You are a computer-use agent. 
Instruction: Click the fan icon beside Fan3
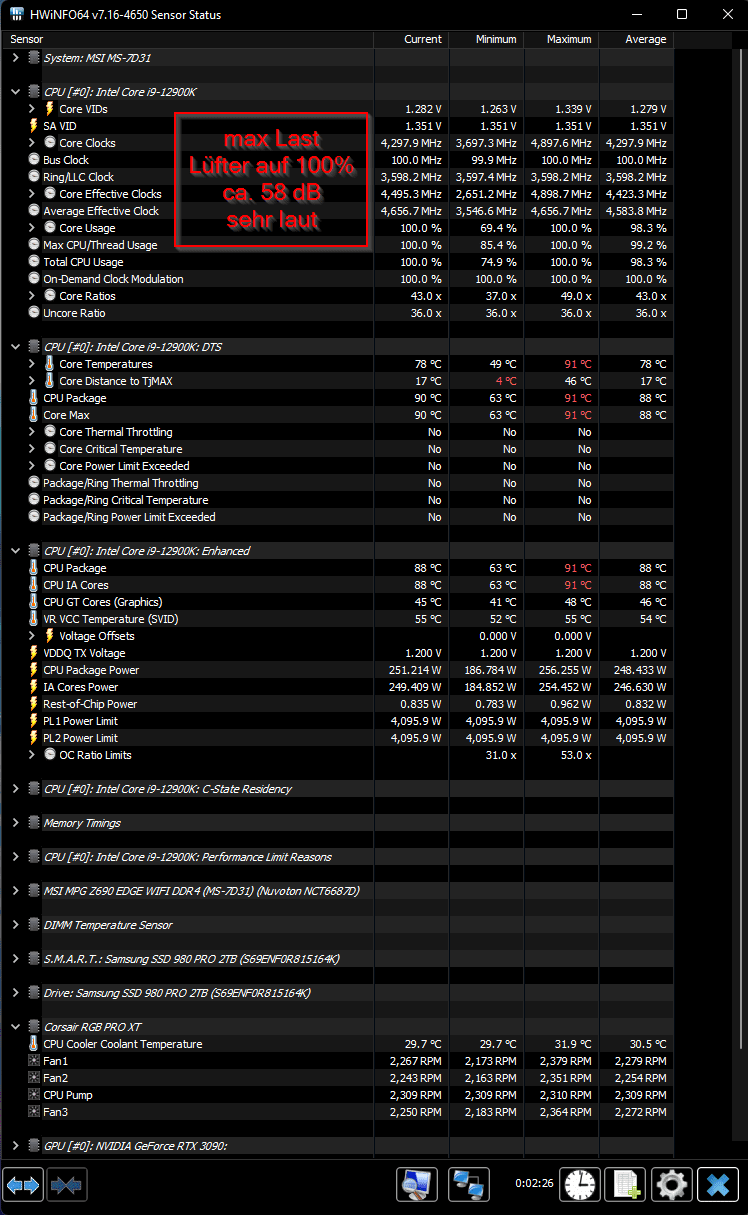[35, 1112]
